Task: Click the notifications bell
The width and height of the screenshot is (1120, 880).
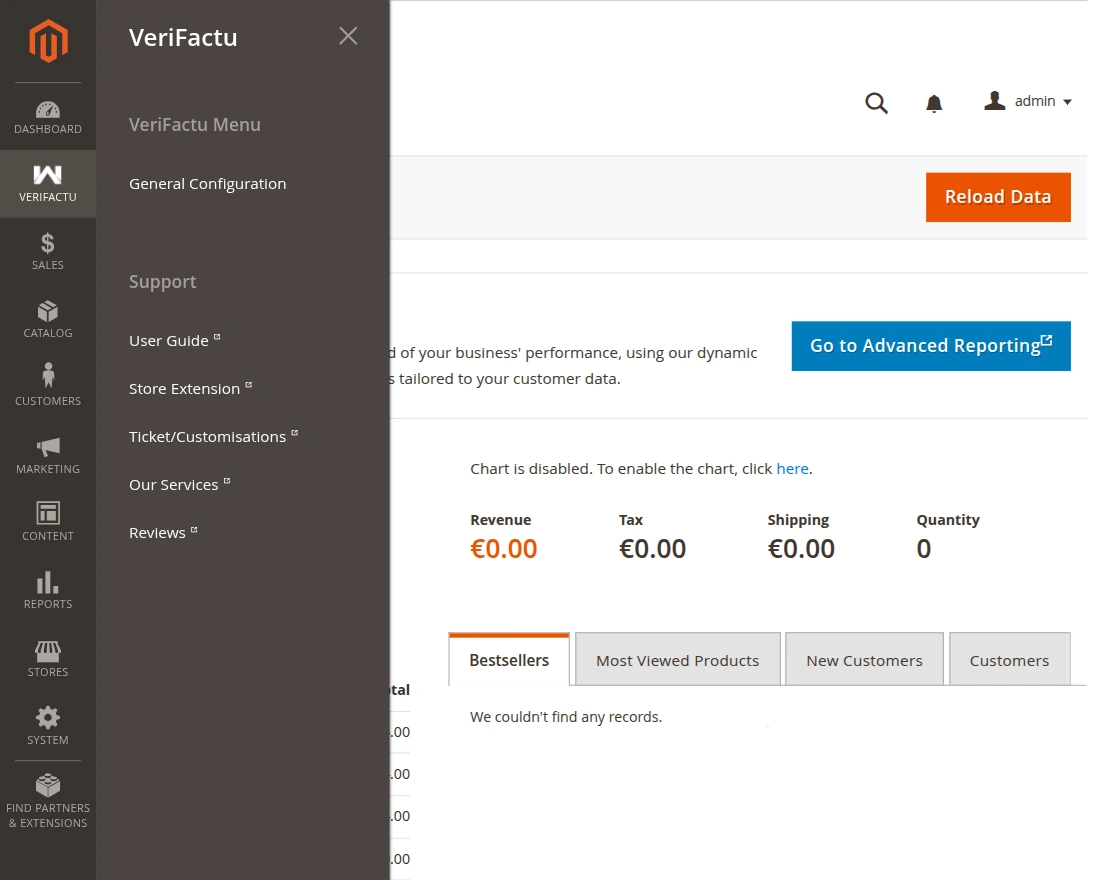Action: pyautogui.click(x=933, y=102)
